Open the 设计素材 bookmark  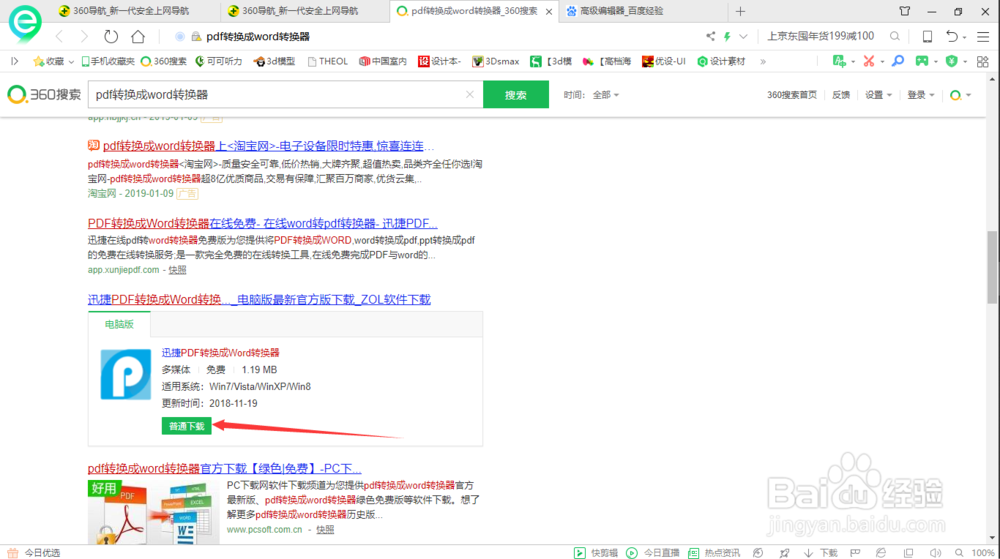[x=721, y=61]
